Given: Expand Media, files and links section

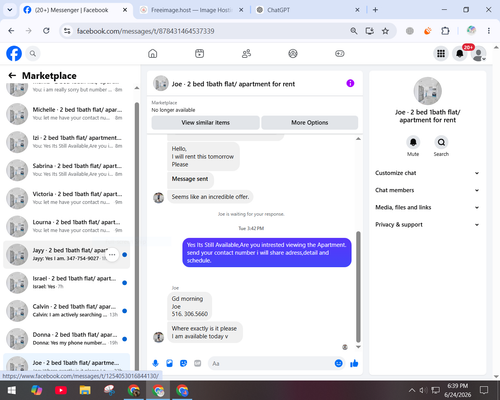Looking at the screenshot, I should click(427, 207).
